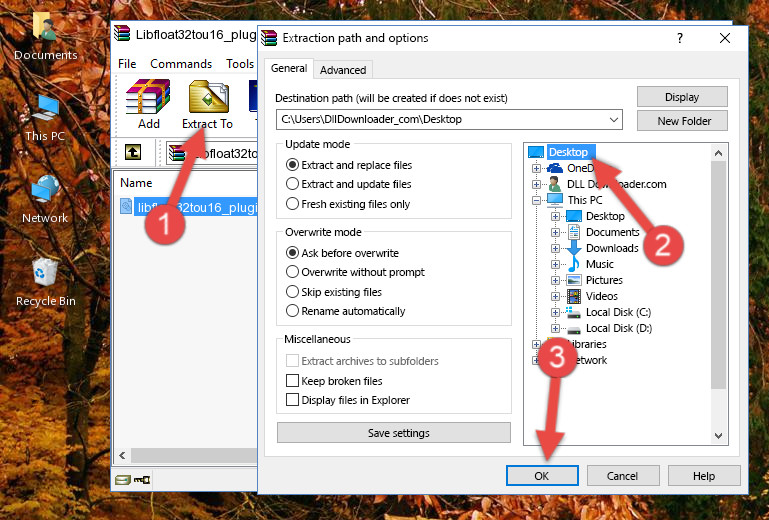Select the Documents folder in the tree

point(613,232)
